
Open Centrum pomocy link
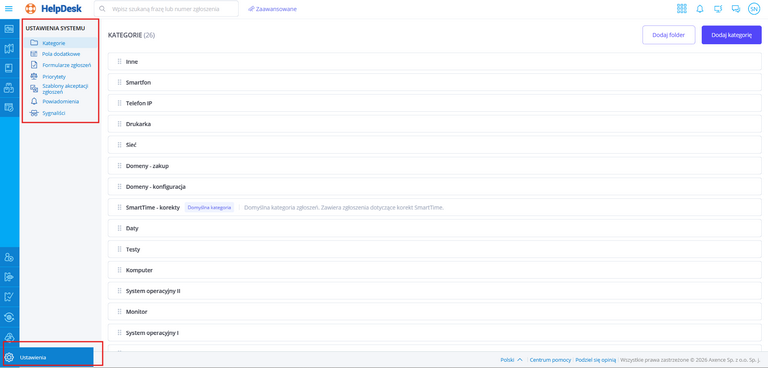550,359
